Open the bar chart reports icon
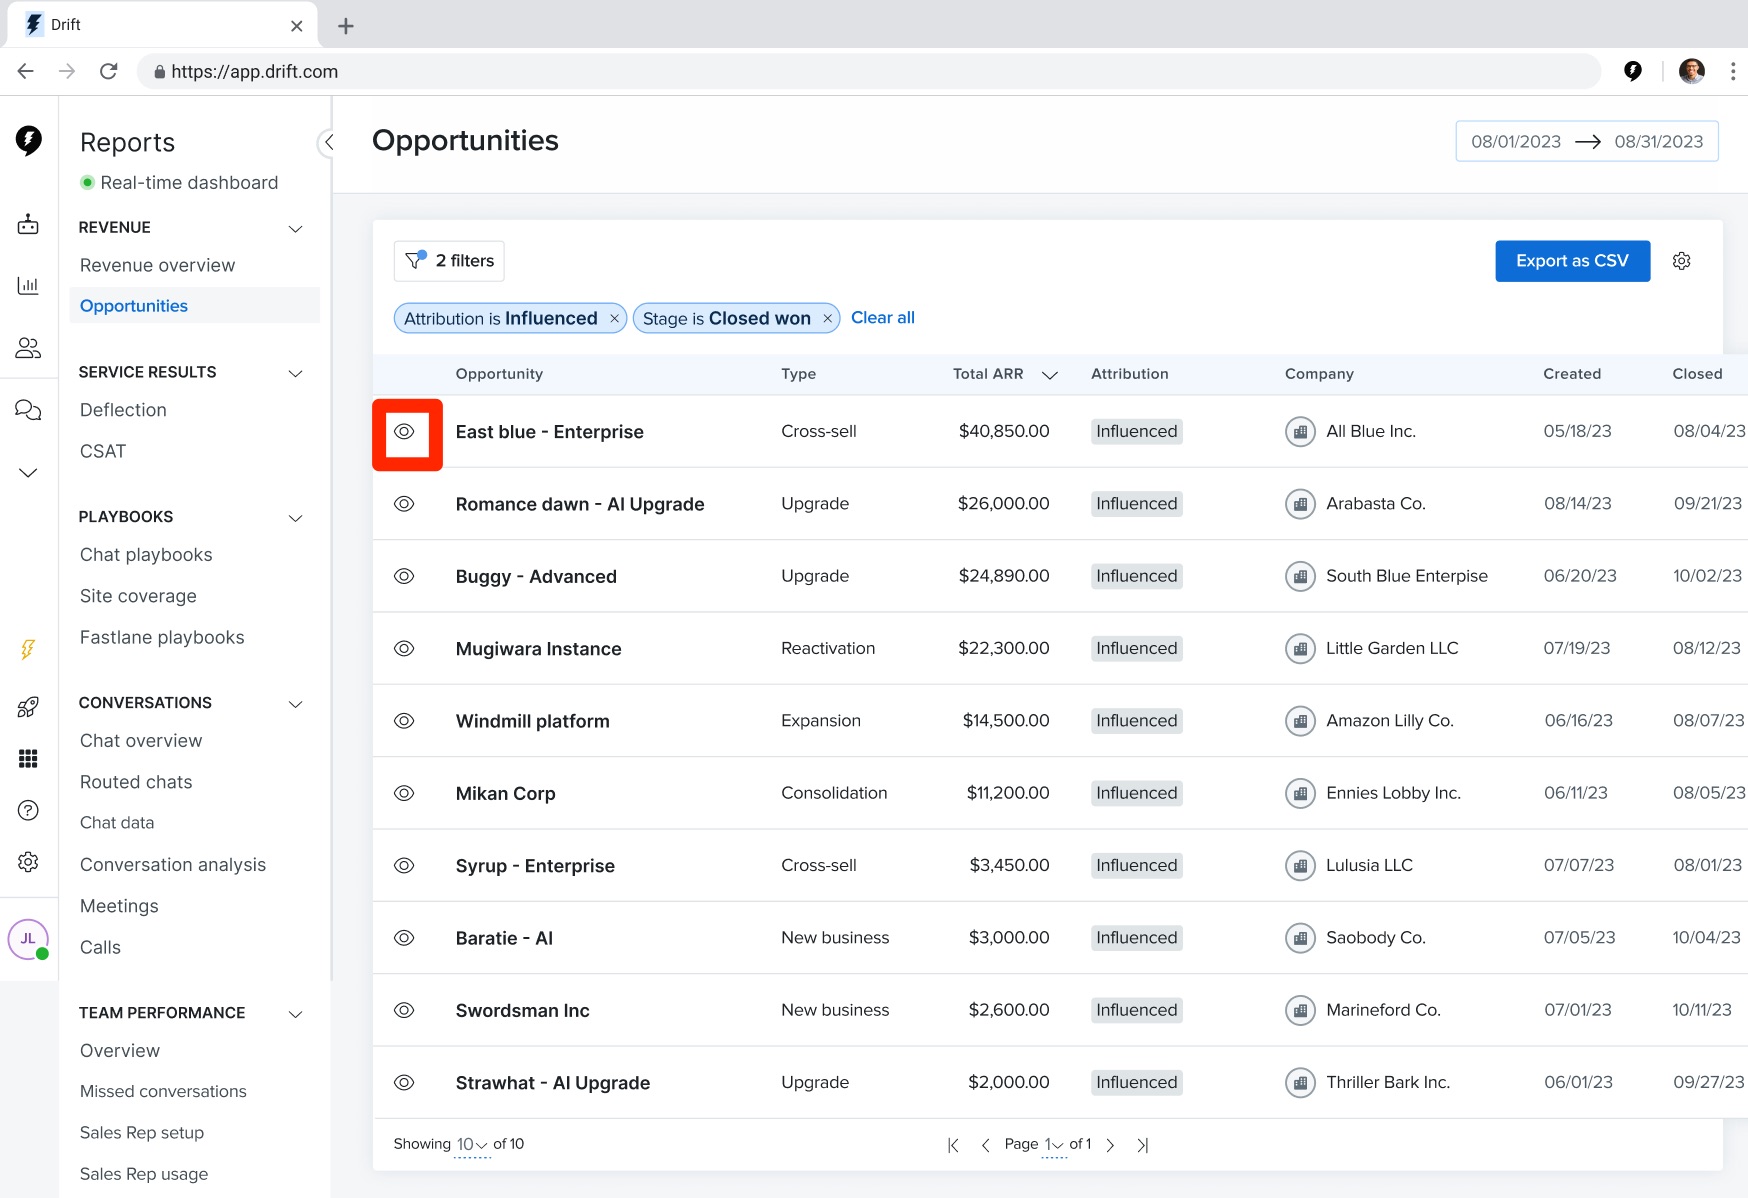1748x1198 pixels. (x=28, y=286)
